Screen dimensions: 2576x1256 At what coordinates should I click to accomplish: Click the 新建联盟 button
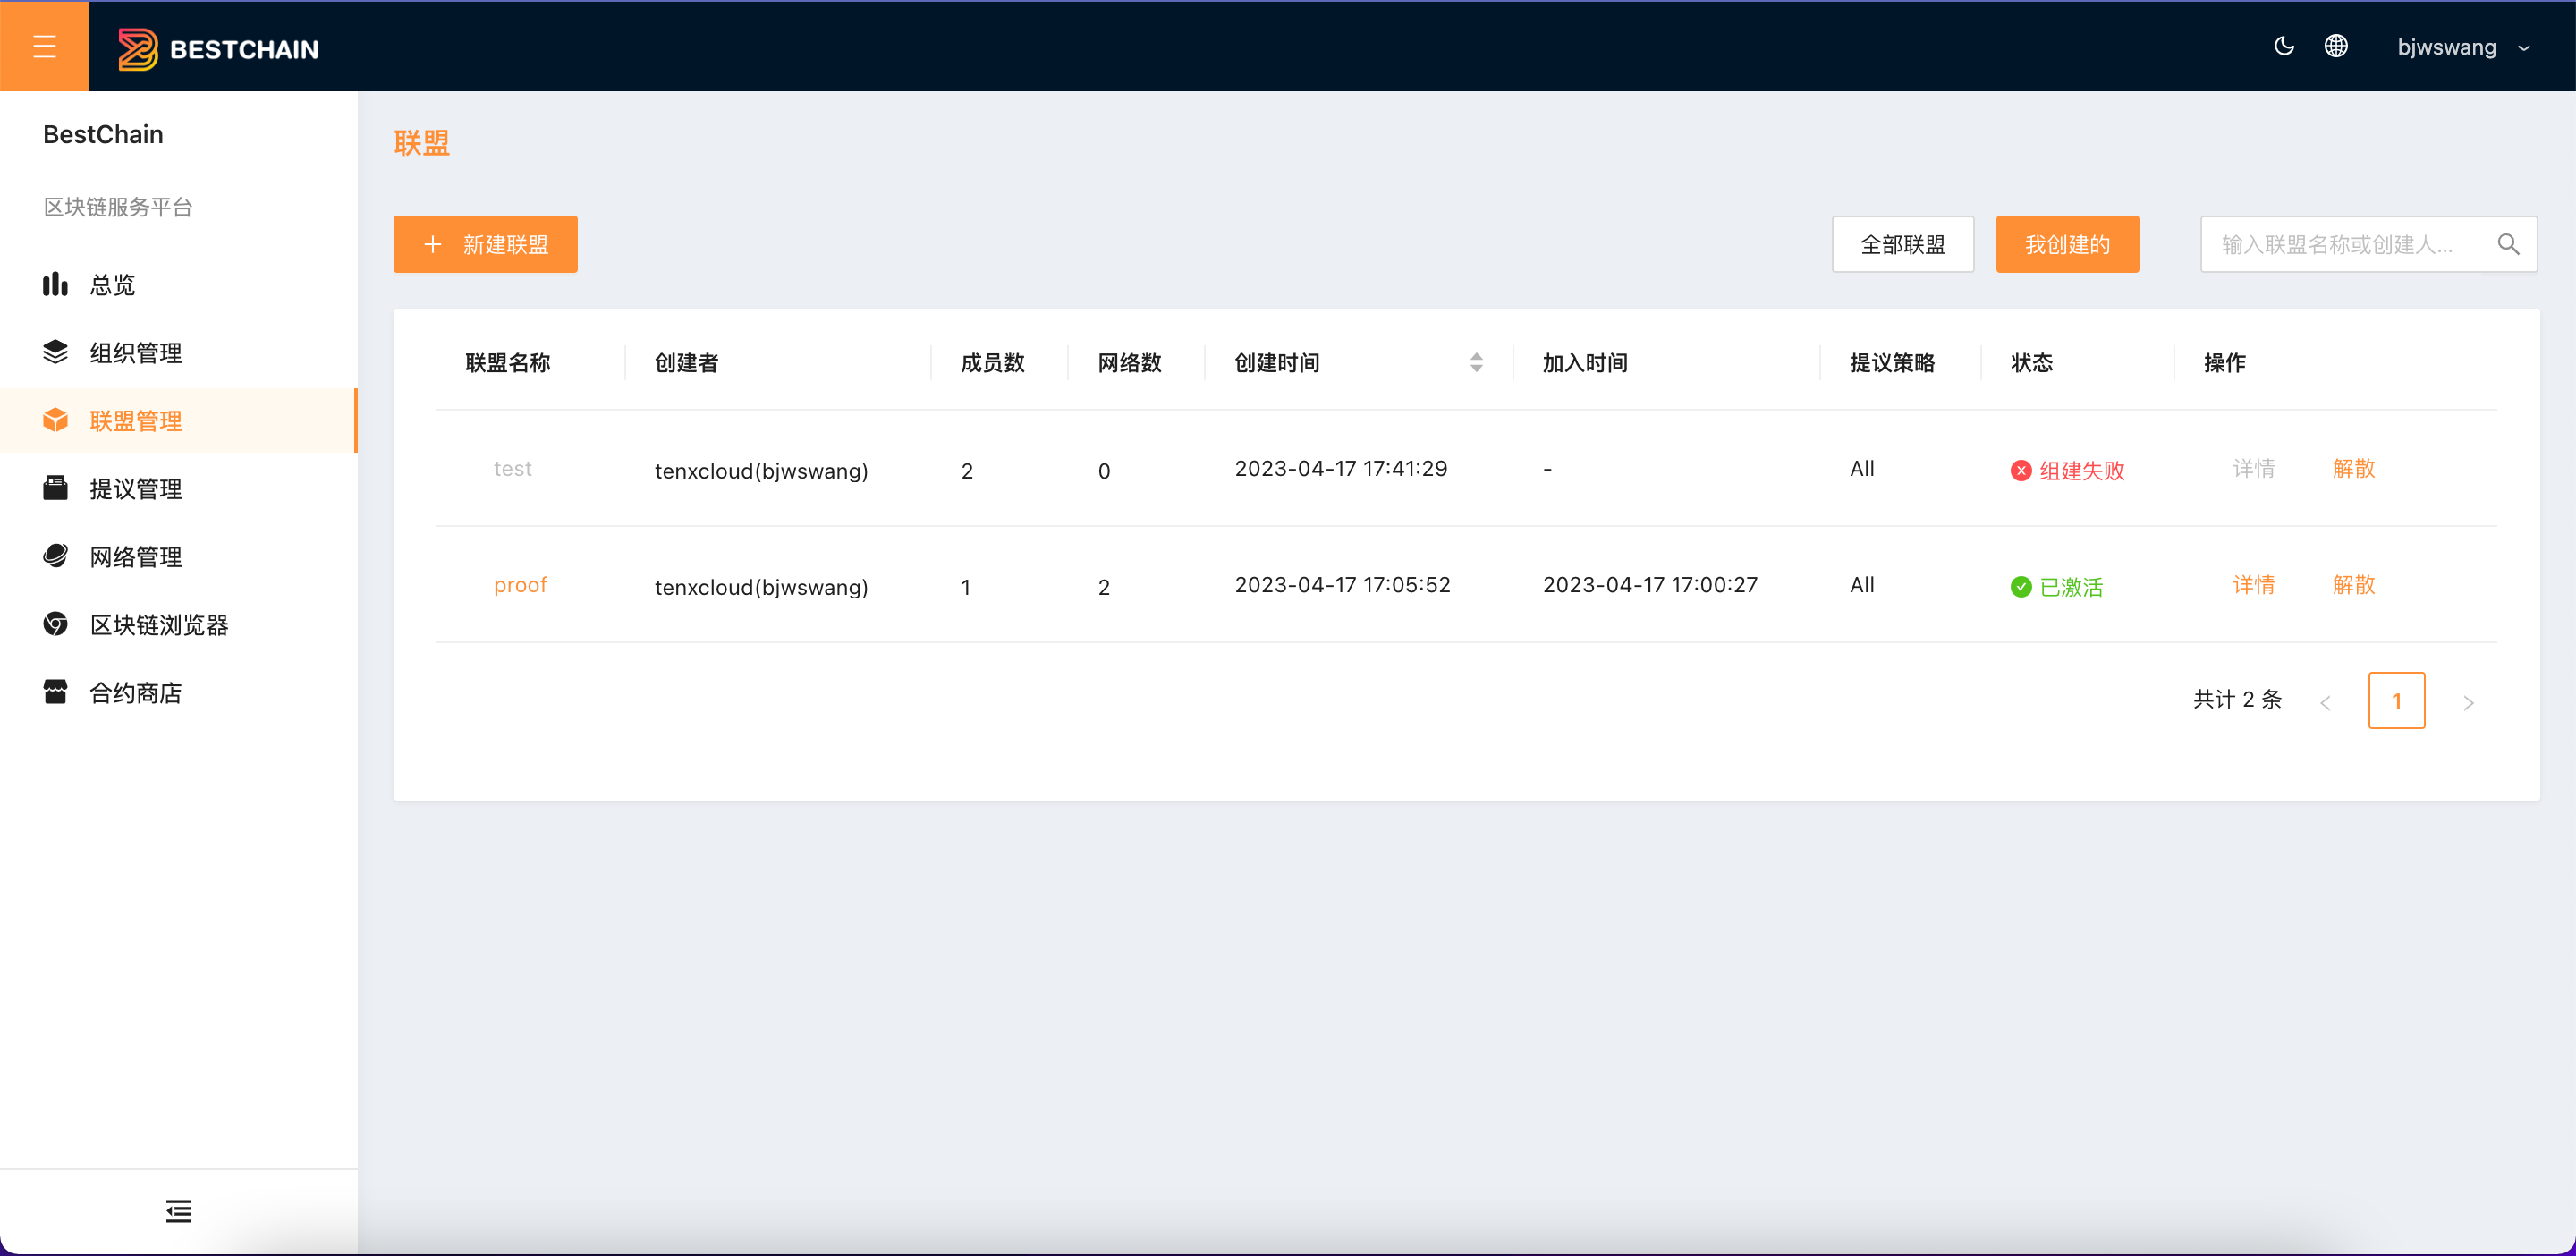pos(485,244)
